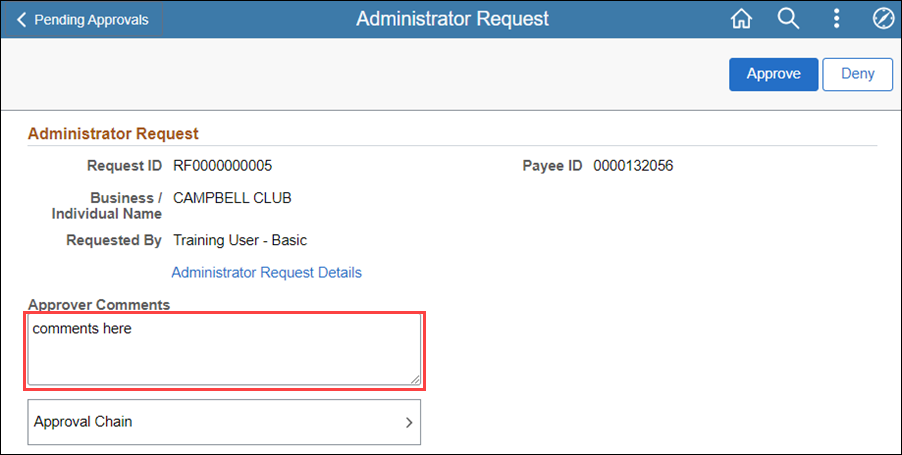The height and width of the screenshot is (455, 902).
Task: Approve the administrator request
Action: point(773,74)
